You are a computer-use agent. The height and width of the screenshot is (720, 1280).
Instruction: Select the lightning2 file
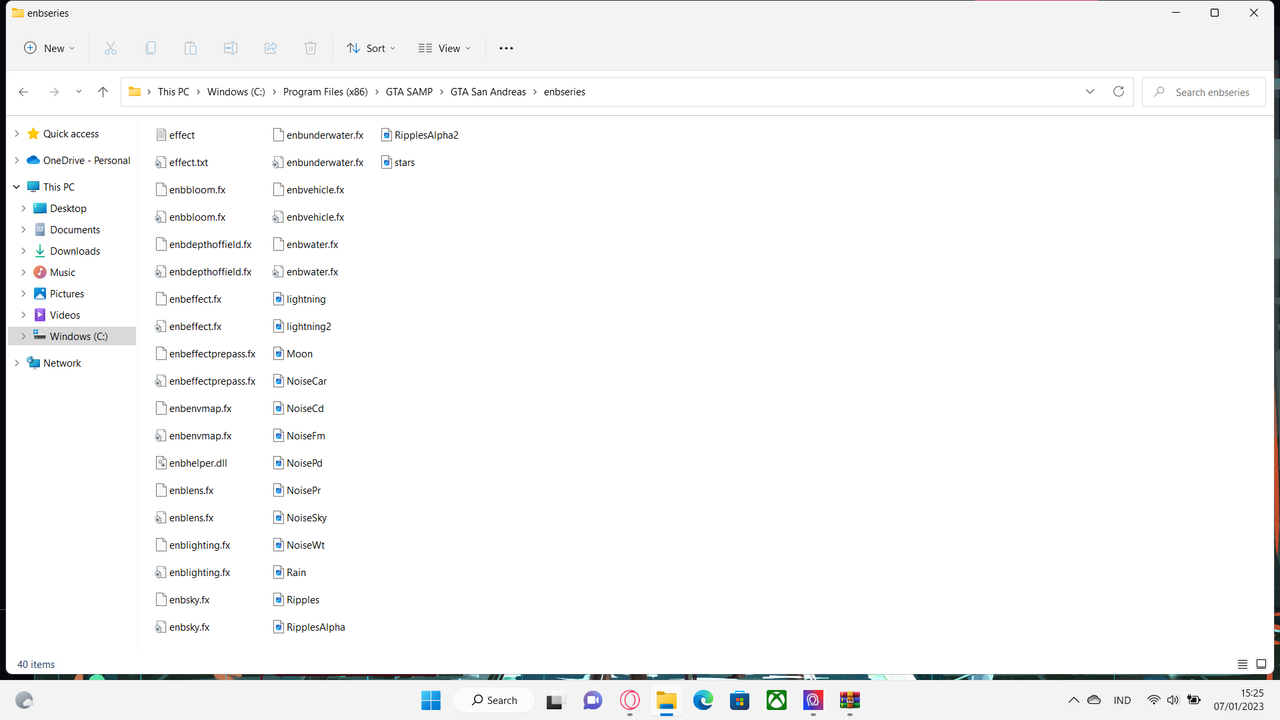(301, 326)
